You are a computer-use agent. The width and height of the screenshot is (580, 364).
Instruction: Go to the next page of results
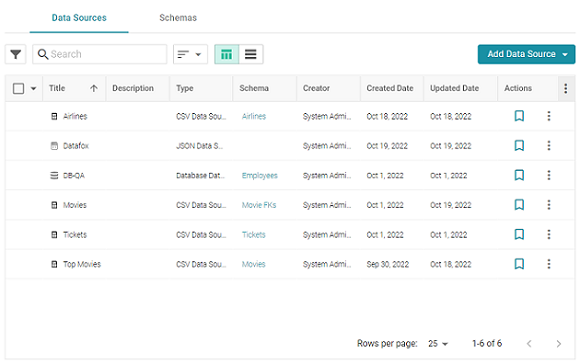pos(558,344)
